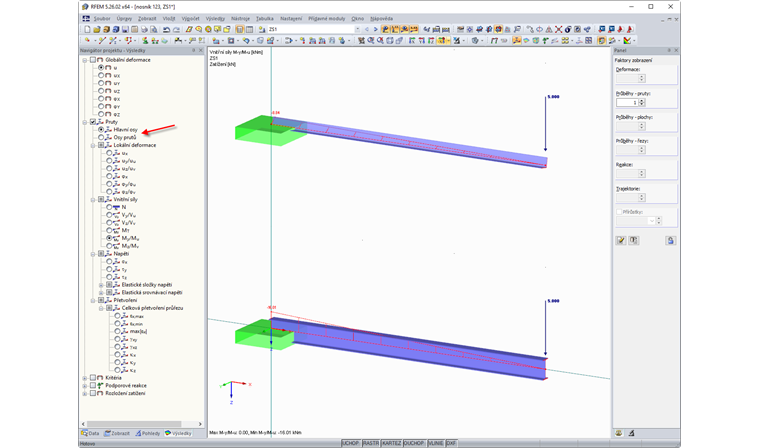Click the new node tool icon
This screenshot has height=448, width=760.
coord(87,40)
